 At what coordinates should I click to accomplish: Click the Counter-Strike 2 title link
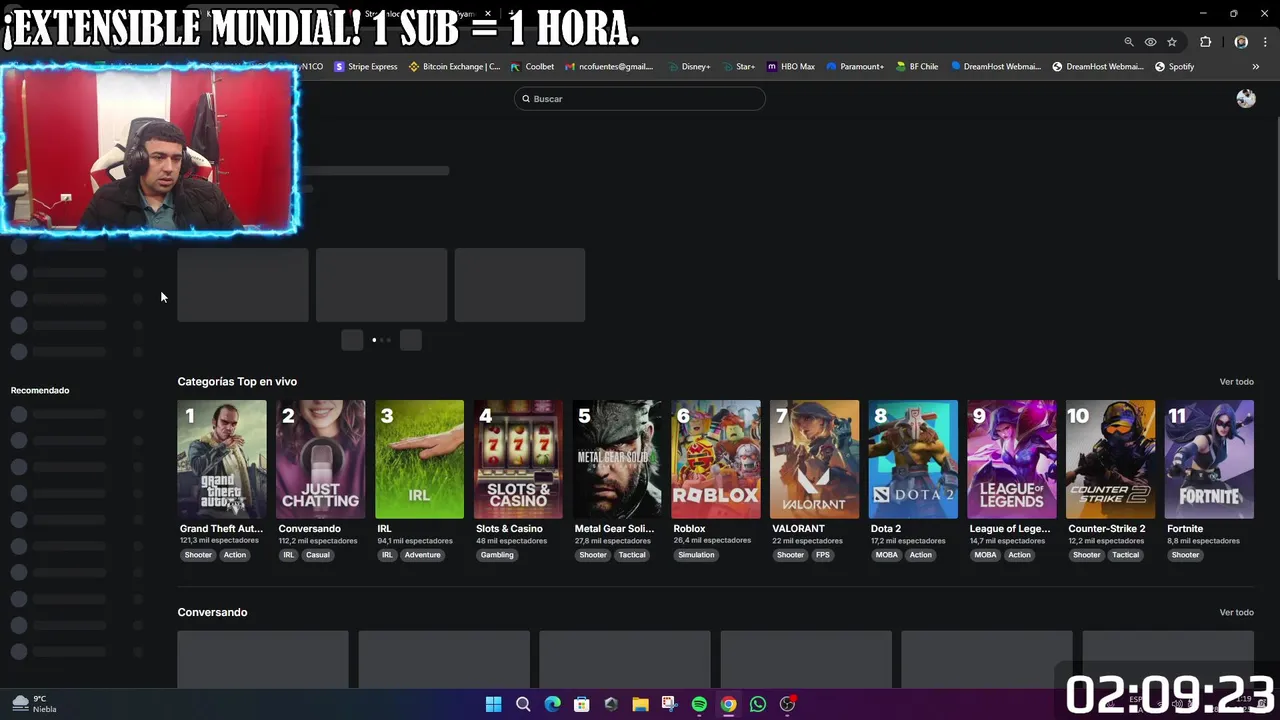tap(1107, 528)
